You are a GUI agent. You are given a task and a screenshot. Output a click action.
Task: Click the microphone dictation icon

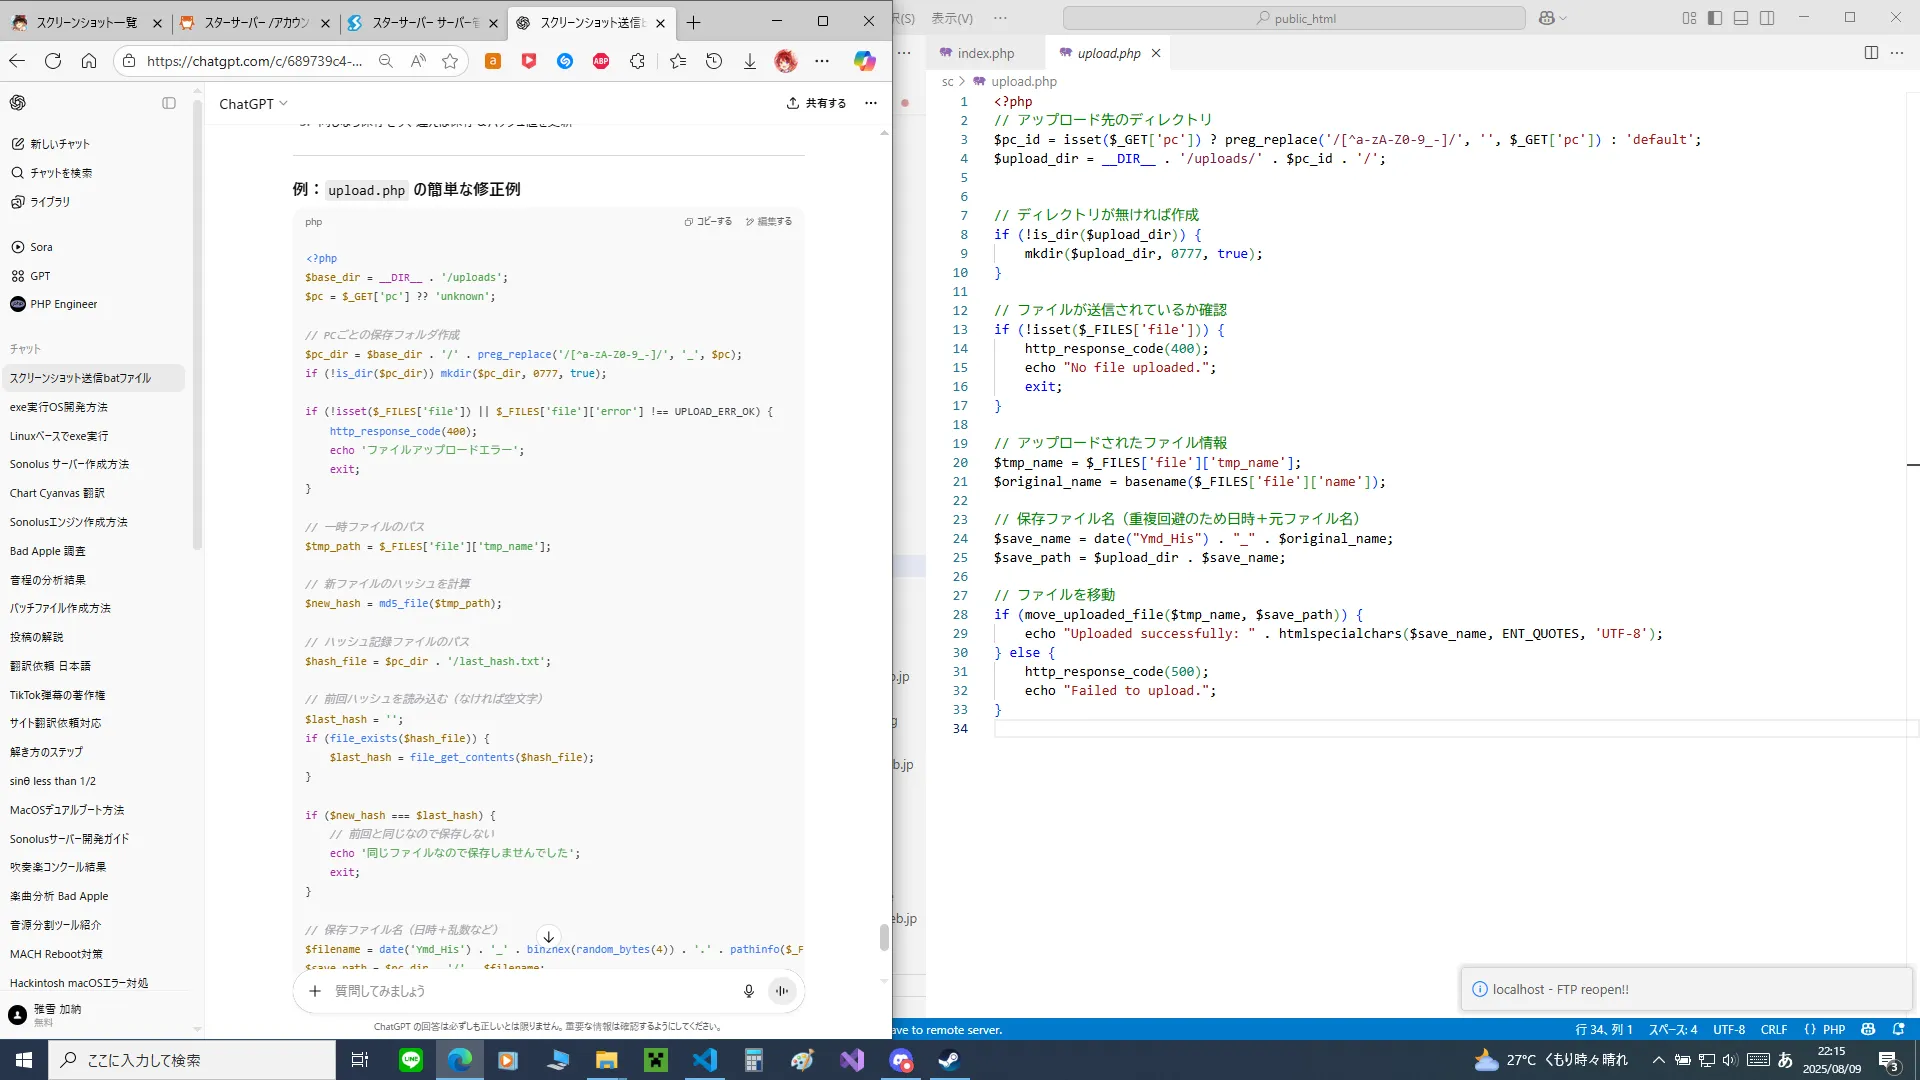pos(748,991)
